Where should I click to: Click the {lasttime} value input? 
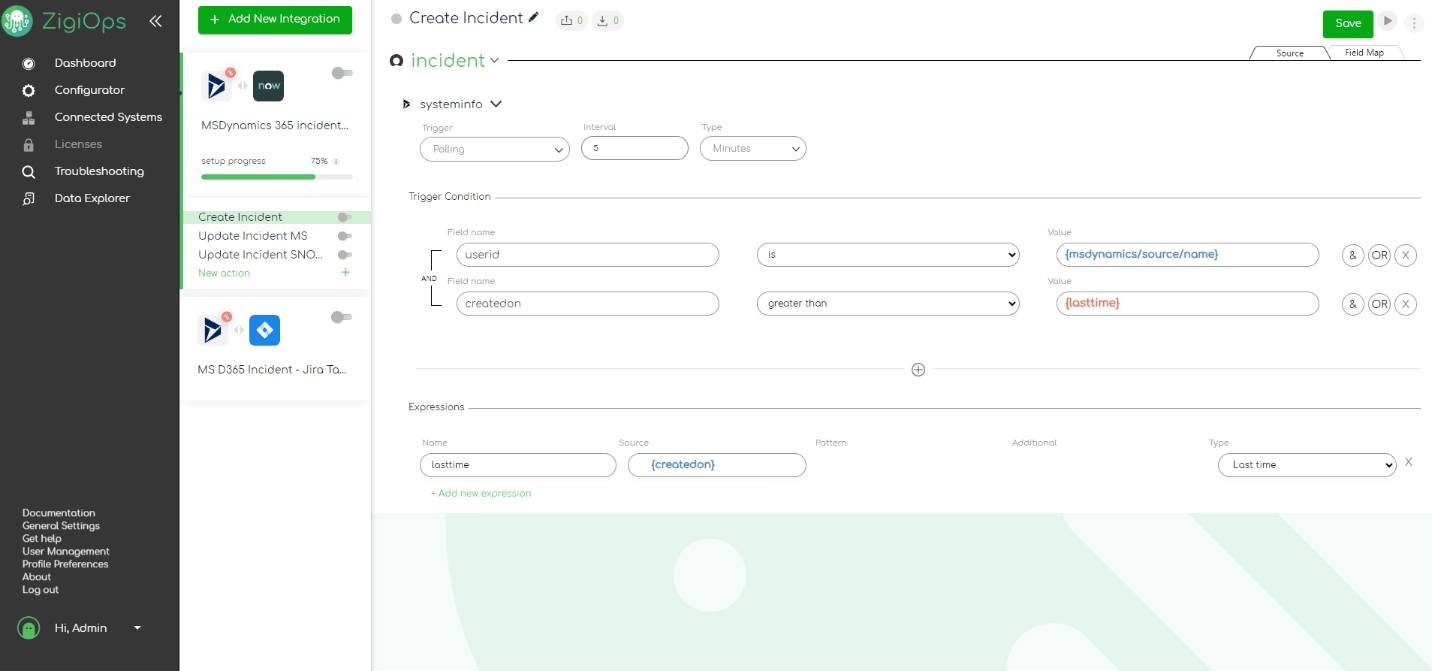pos(1187,304)
